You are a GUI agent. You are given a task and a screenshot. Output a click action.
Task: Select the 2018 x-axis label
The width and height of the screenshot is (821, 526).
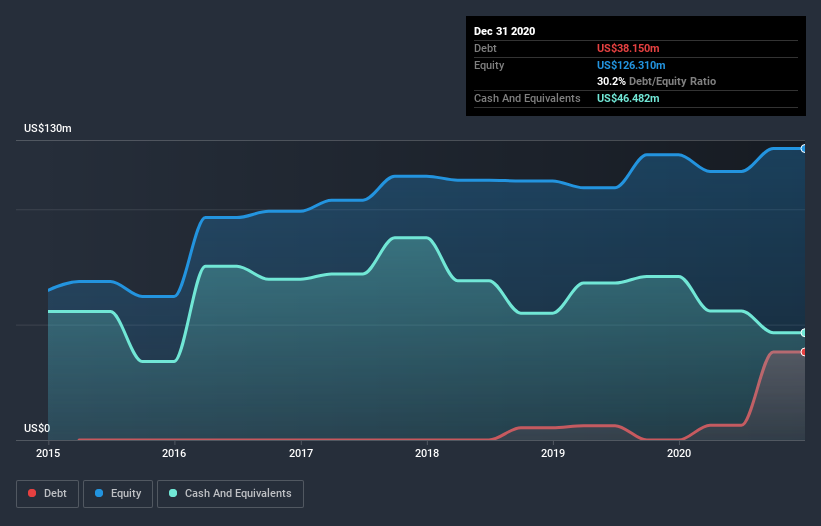tap(427, 453)
